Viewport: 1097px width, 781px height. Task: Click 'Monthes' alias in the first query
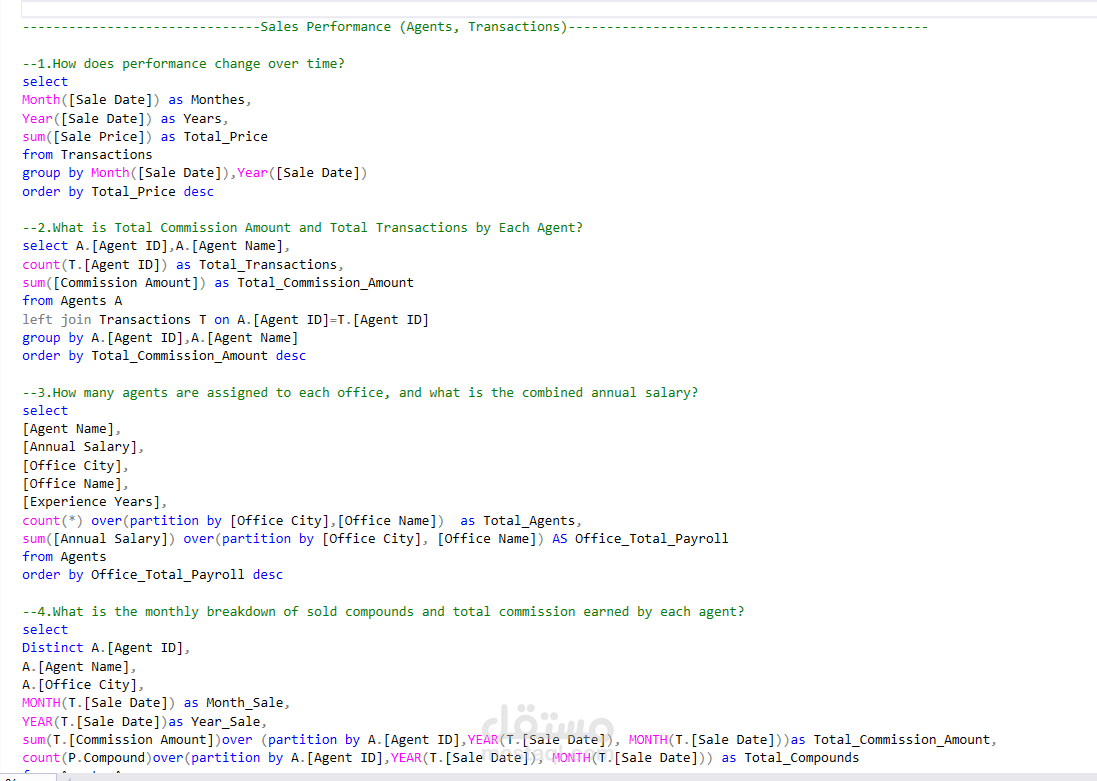pos(218,100)
